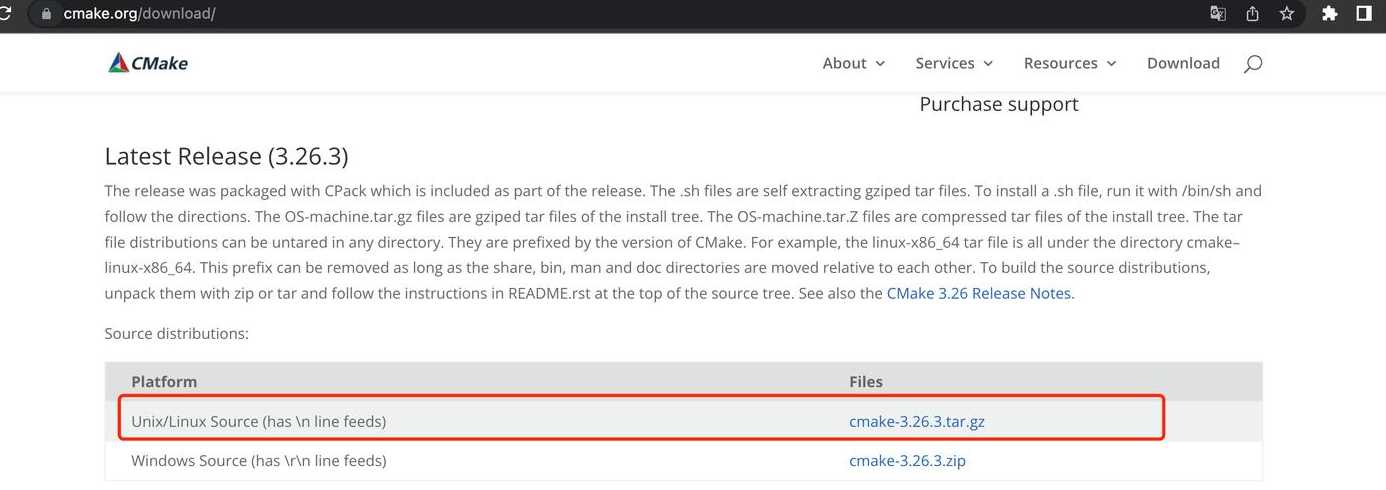Download cmake-3.26.3.tar.gz source file
Image resolution: width=1386 pixels, height=490 pixels.
(916, 421)
